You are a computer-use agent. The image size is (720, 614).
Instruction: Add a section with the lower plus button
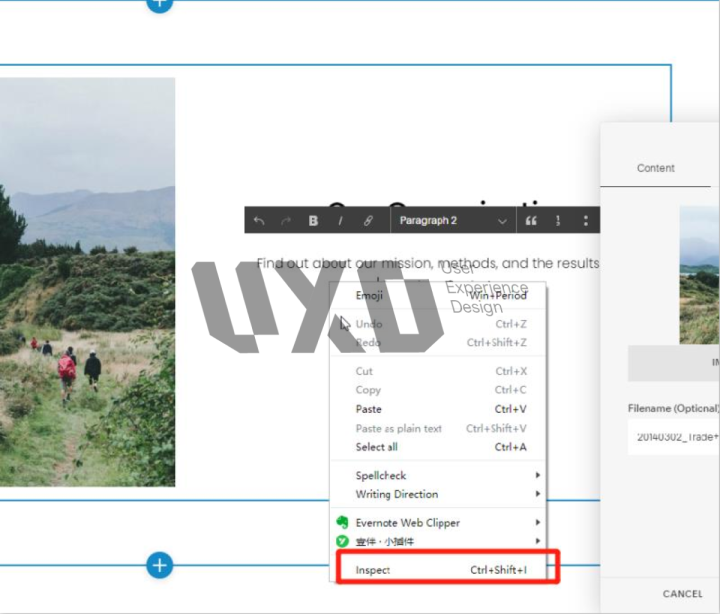(x=159, y=565)
